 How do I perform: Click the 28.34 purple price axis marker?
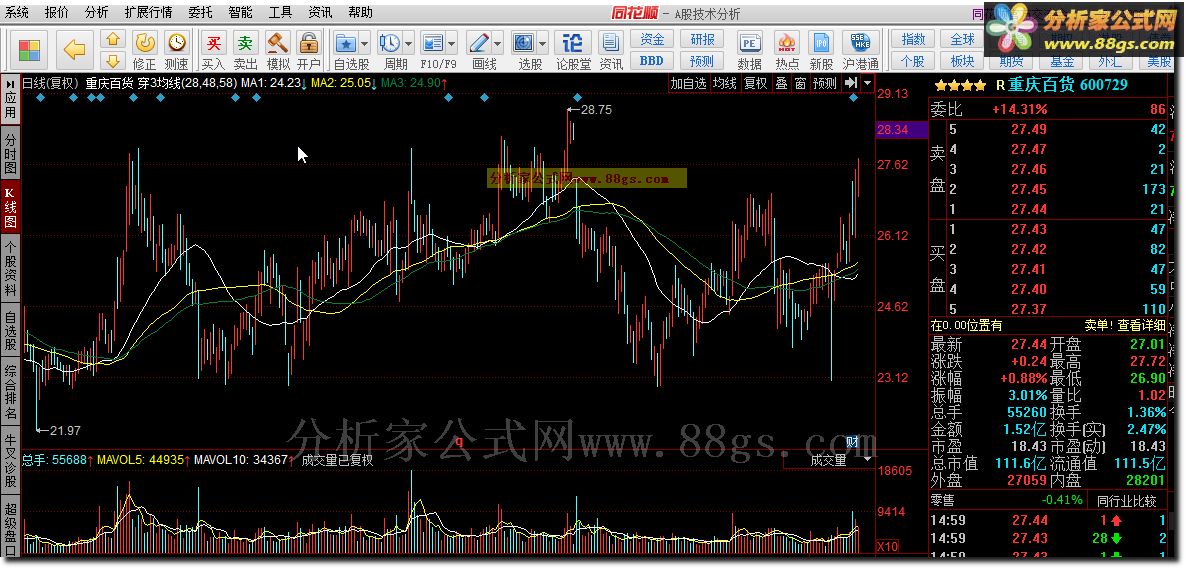pos(901,129)
